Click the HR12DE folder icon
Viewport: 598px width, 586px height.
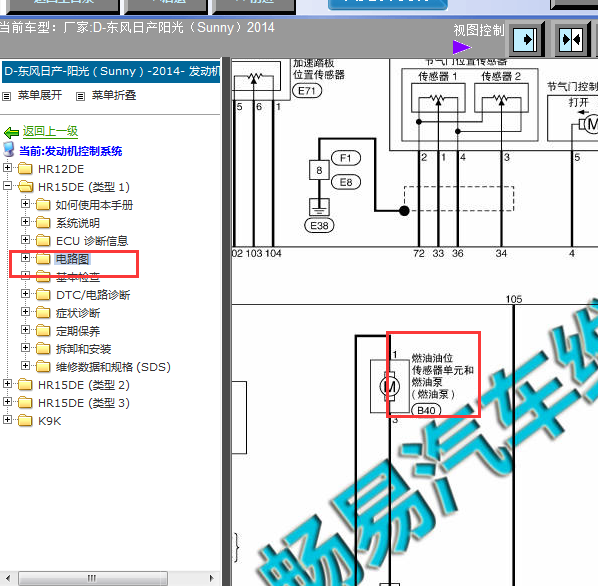(25, 168)
